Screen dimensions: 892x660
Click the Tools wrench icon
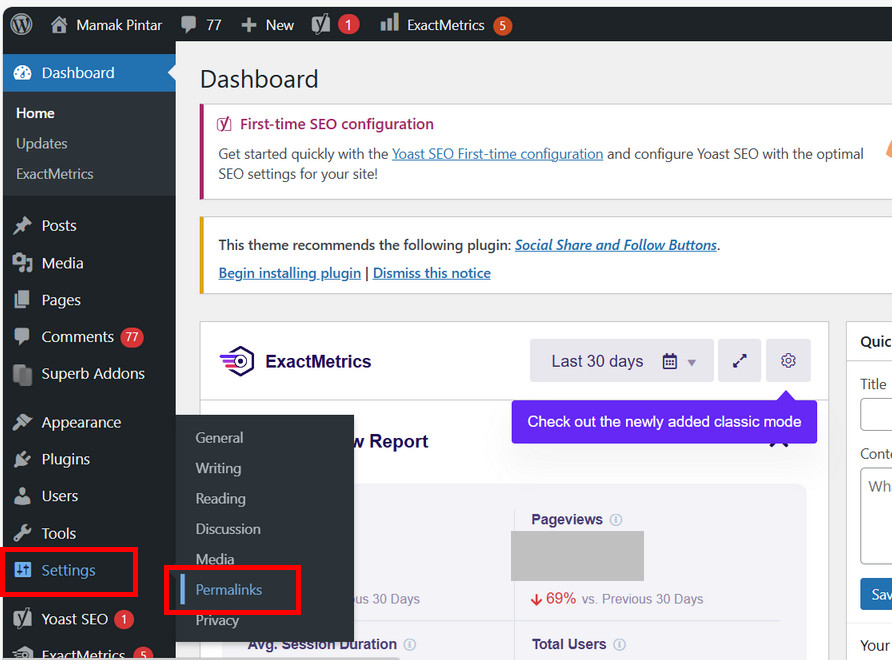point(22,533)
